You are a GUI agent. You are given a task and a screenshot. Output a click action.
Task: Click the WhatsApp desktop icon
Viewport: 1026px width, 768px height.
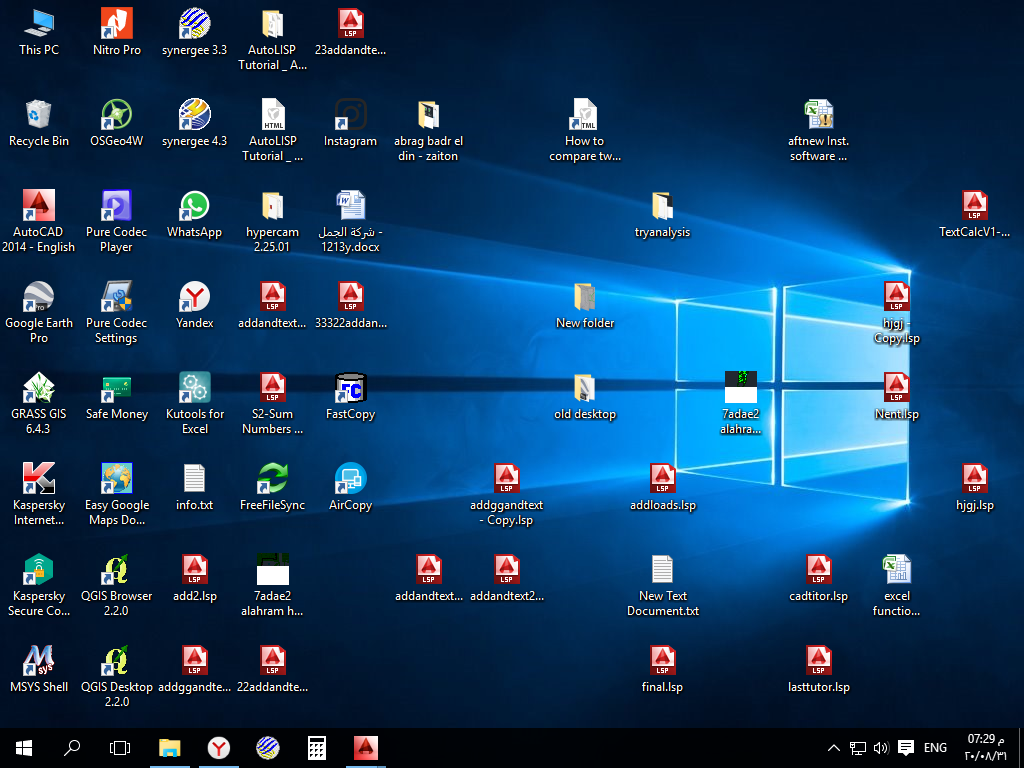194,214
